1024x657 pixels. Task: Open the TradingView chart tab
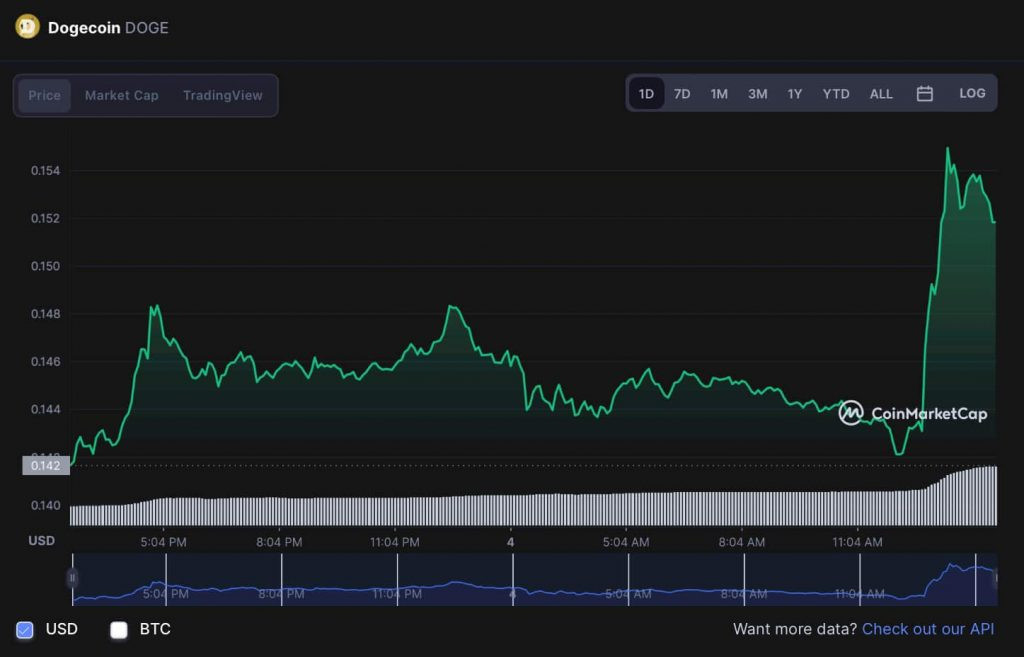click(x=223, y=95)
